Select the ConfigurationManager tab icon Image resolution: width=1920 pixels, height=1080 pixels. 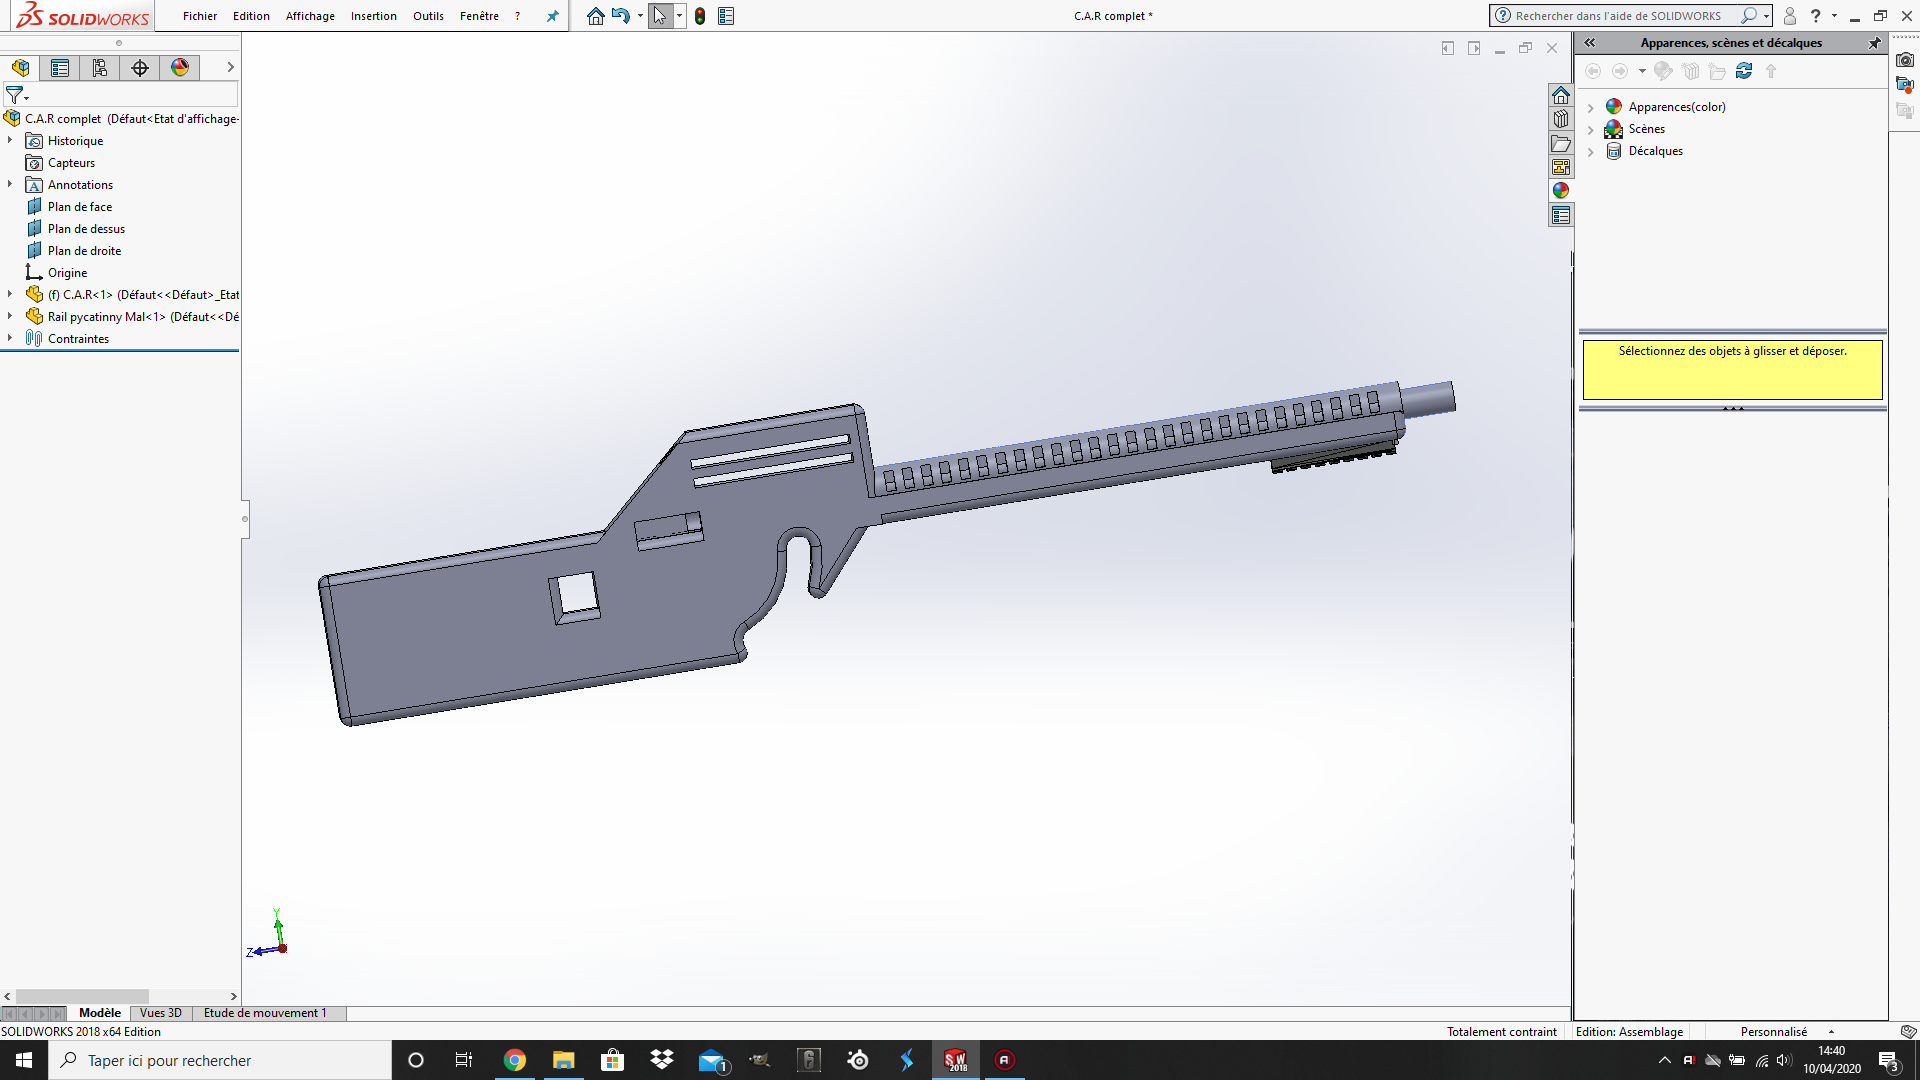[100, 68]
